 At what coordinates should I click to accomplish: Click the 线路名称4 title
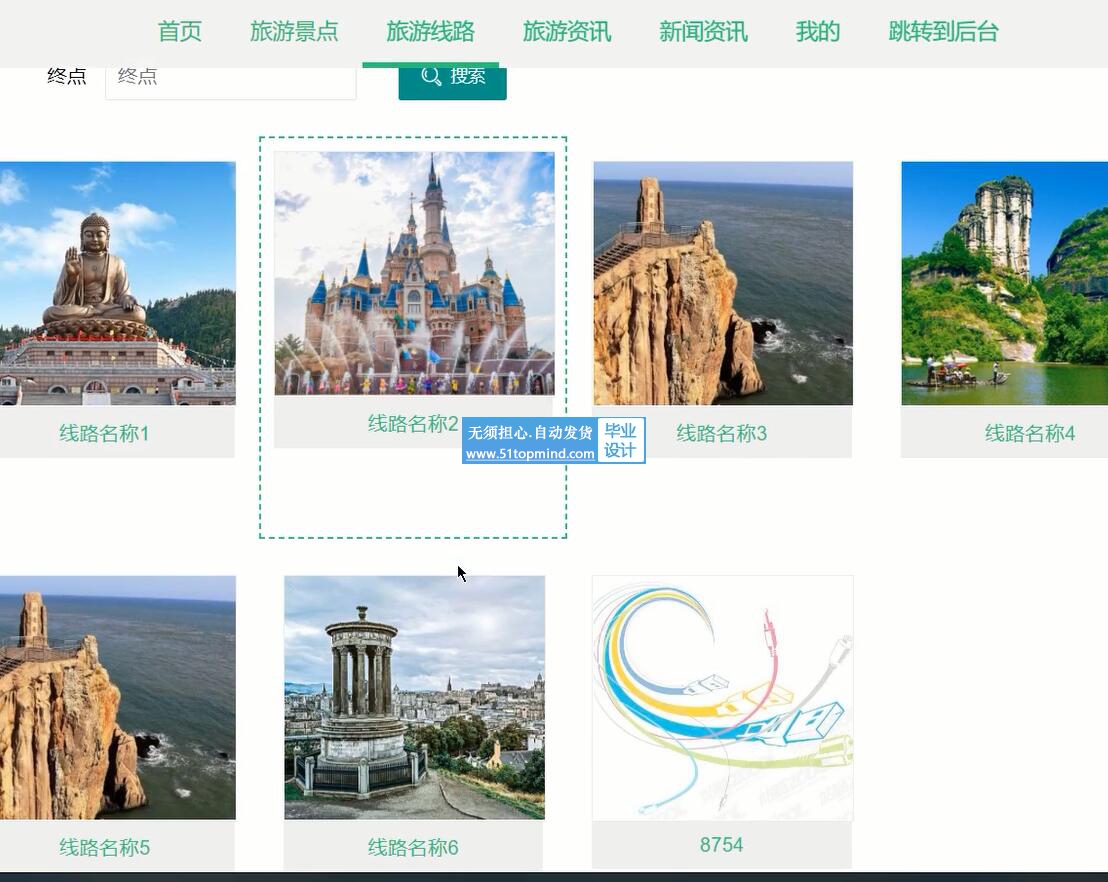click(x=1030, y=433)
